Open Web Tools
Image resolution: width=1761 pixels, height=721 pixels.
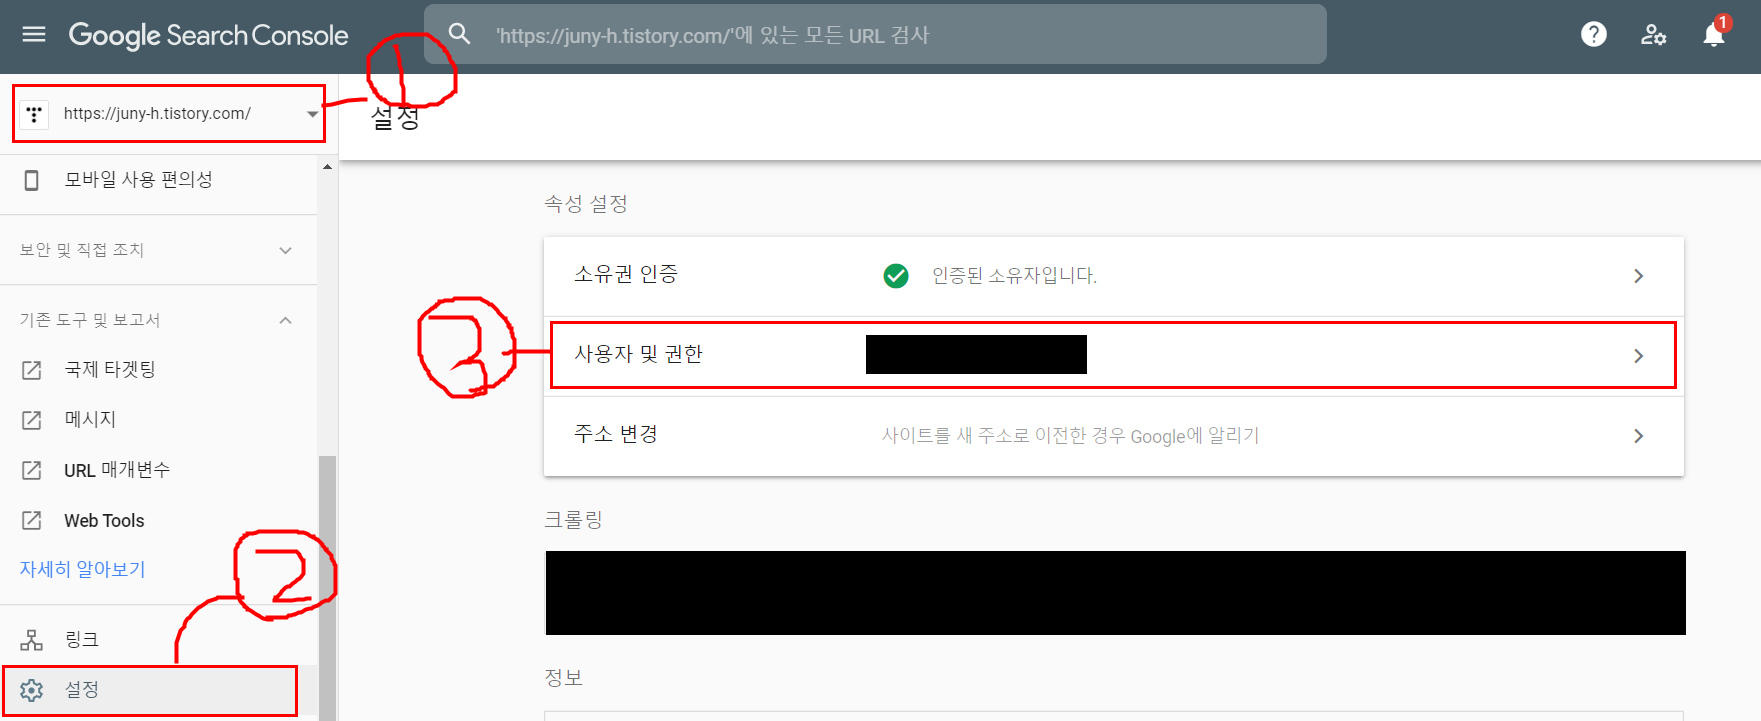pyautogui.click(x=158, y=520)
